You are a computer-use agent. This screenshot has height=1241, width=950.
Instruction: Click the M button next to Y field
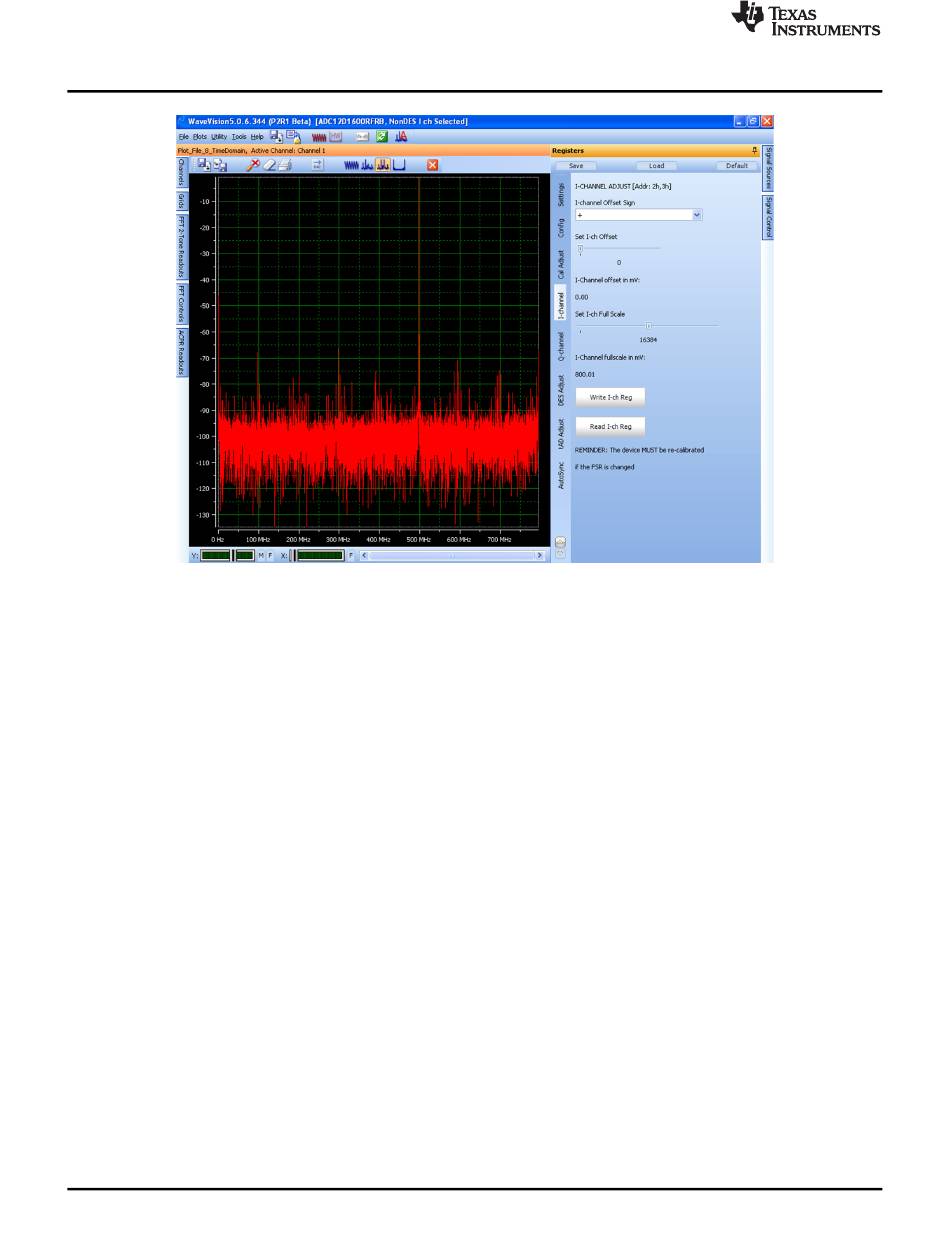pos(260,555)
